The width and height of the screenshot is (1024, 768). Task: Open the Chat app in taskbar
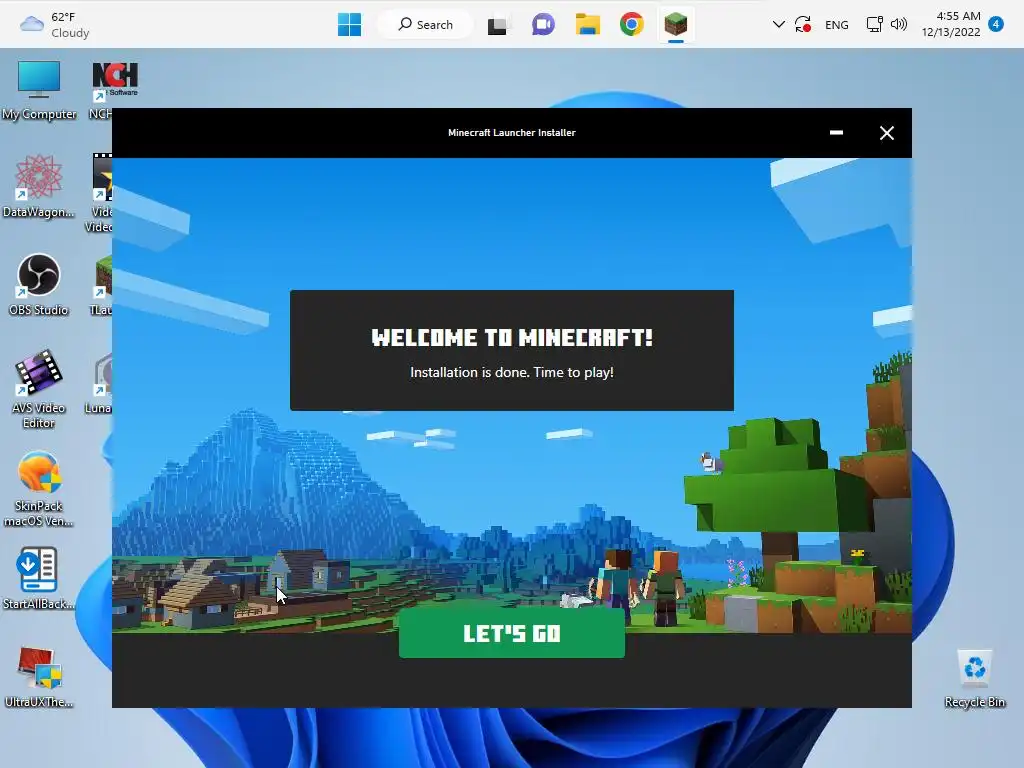pyautogui.click(x=543, y=25)
